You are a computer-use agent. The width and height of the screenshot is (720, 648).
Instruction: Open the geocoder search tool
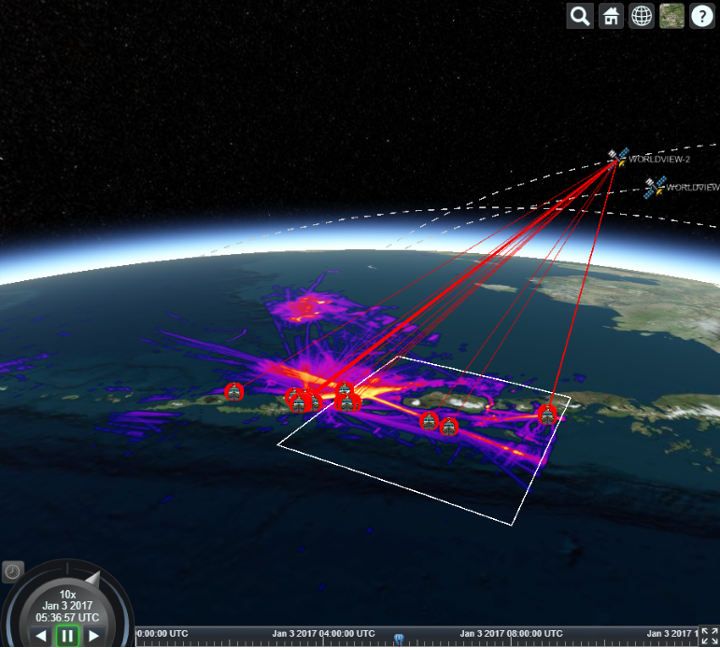pyautogui.click(x=580, y=17)
